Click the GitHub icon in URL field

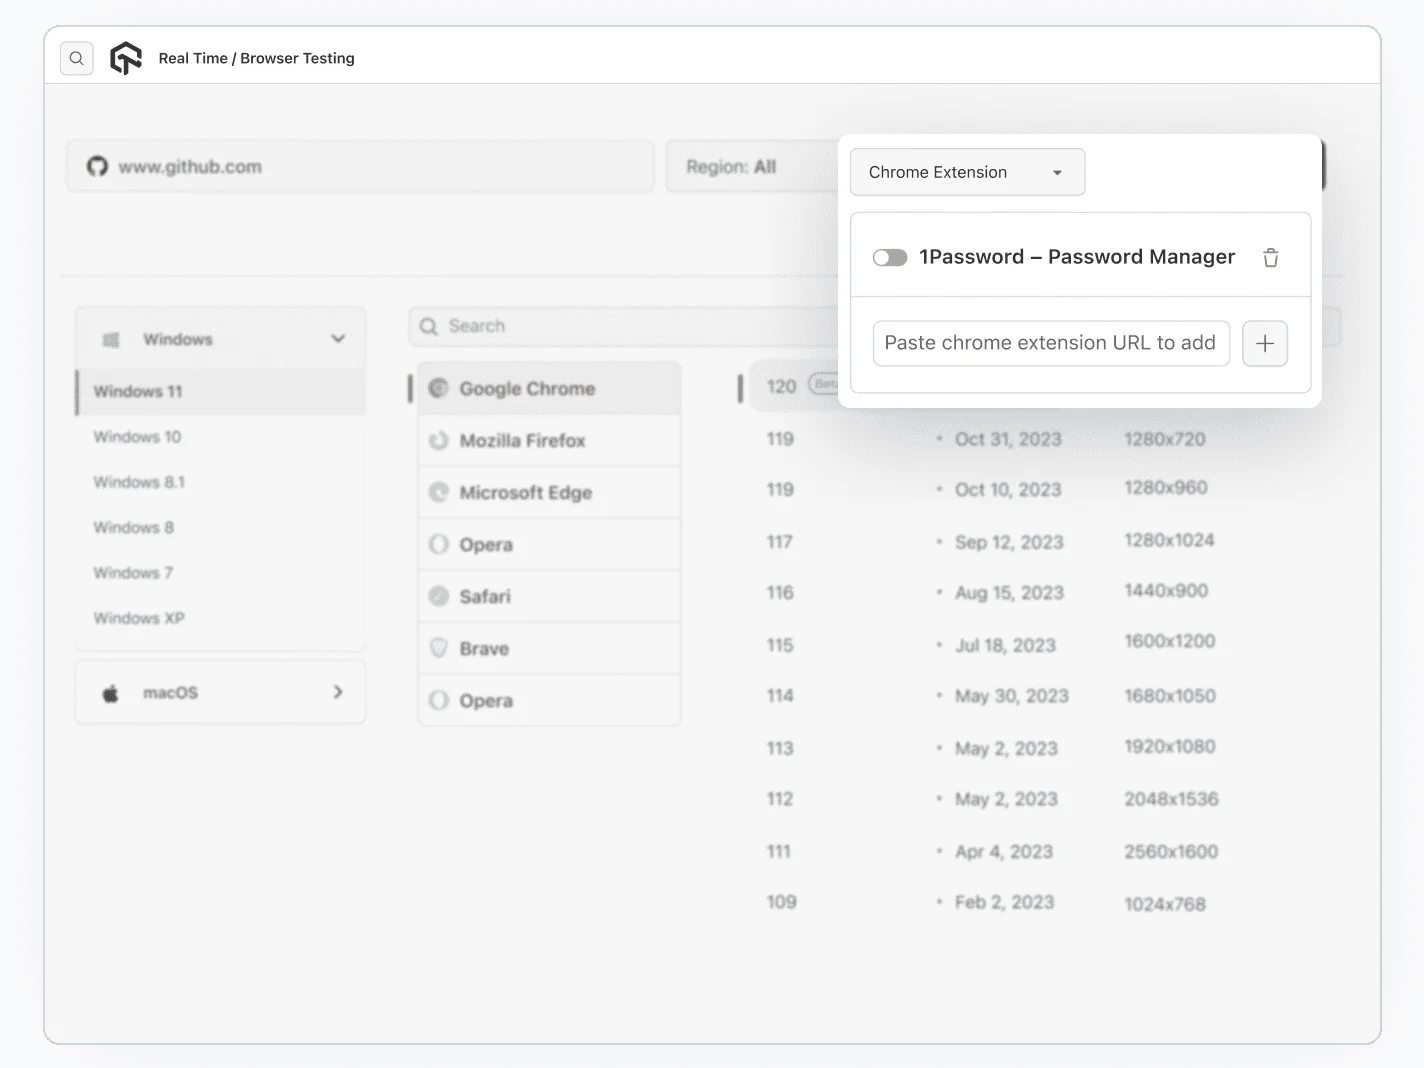(x=97, y=166)
